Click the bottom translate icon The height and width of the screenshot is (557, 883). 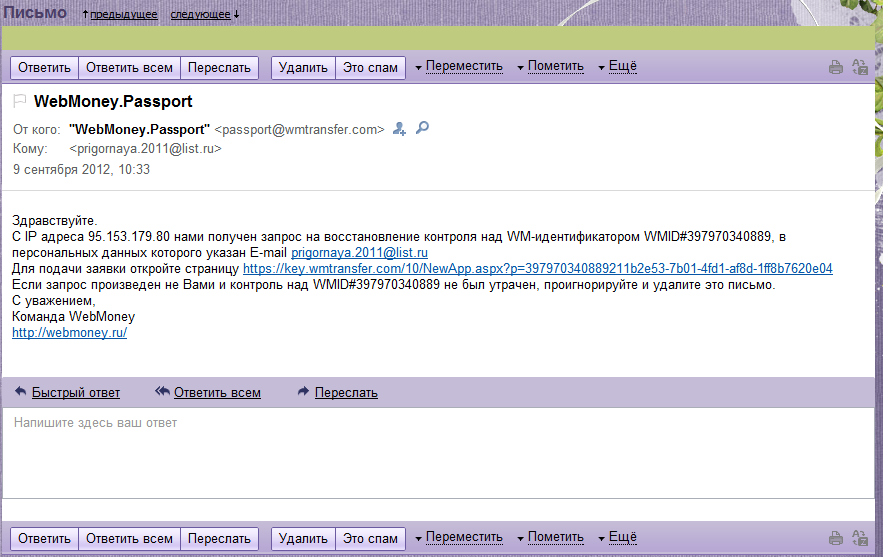[x=860, y=538]
